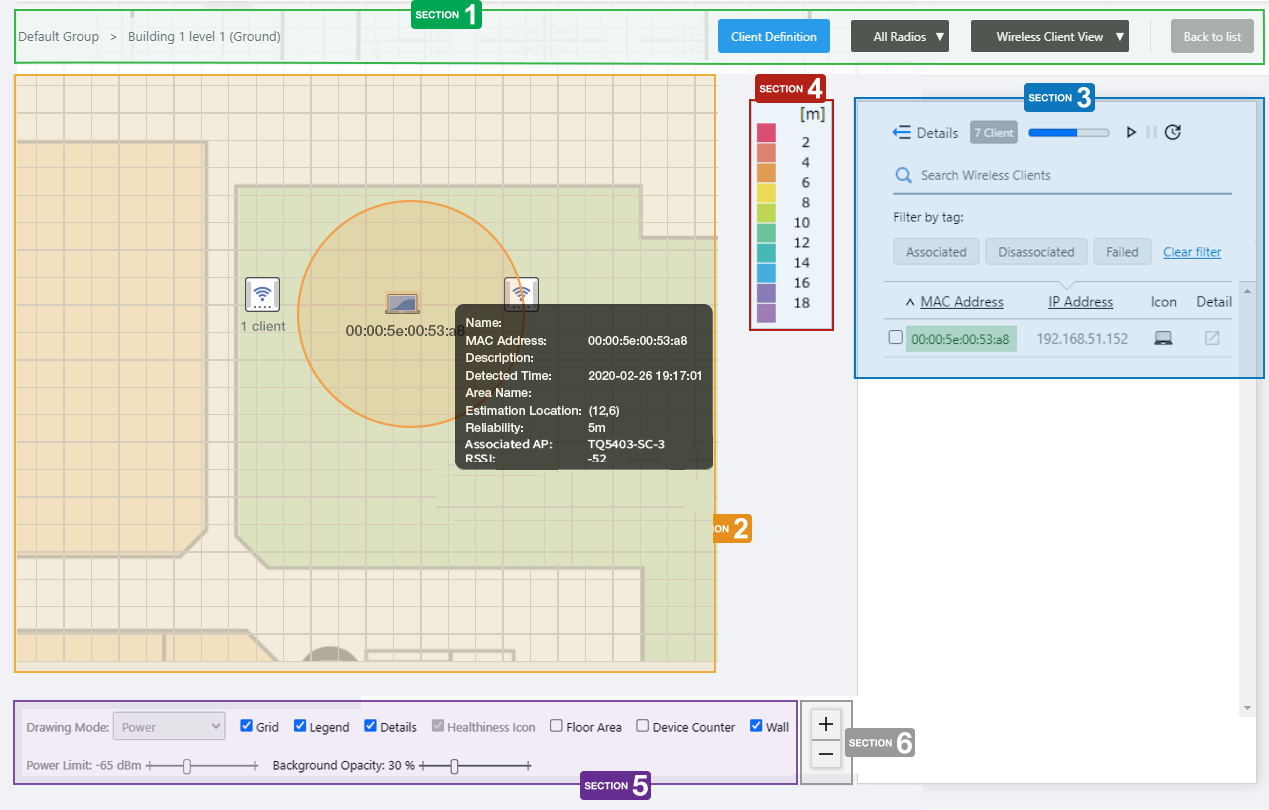Click the play button in Details panel

1131,132
